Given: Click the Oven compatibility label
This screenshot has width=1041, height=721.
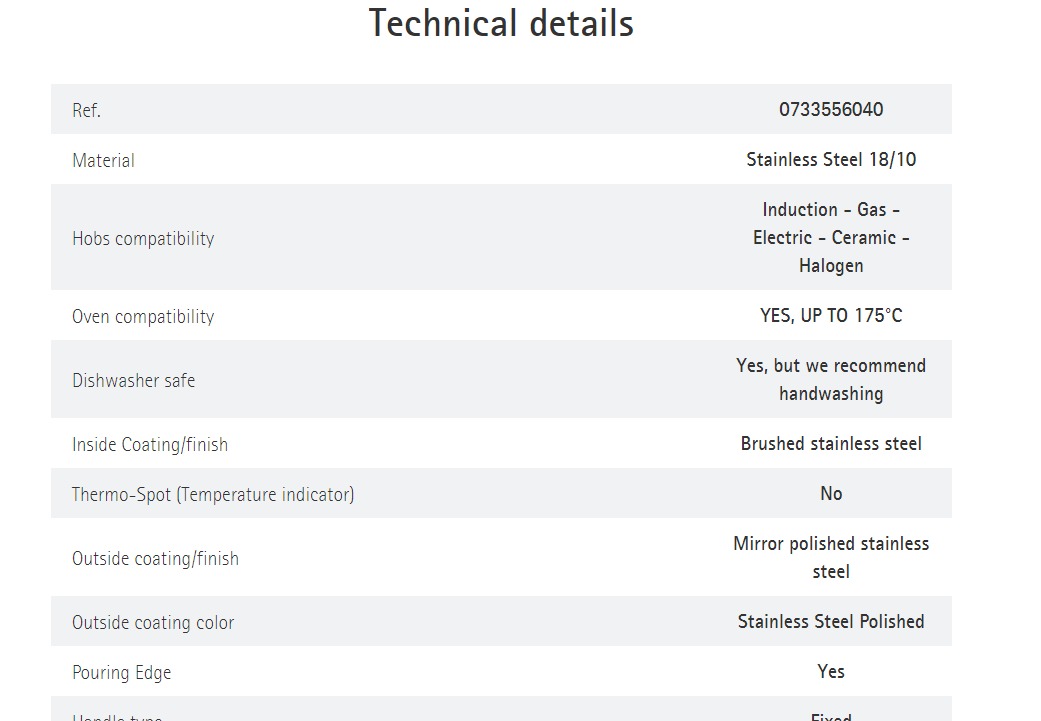Looking at the screenshot, I should coord(143,317).
